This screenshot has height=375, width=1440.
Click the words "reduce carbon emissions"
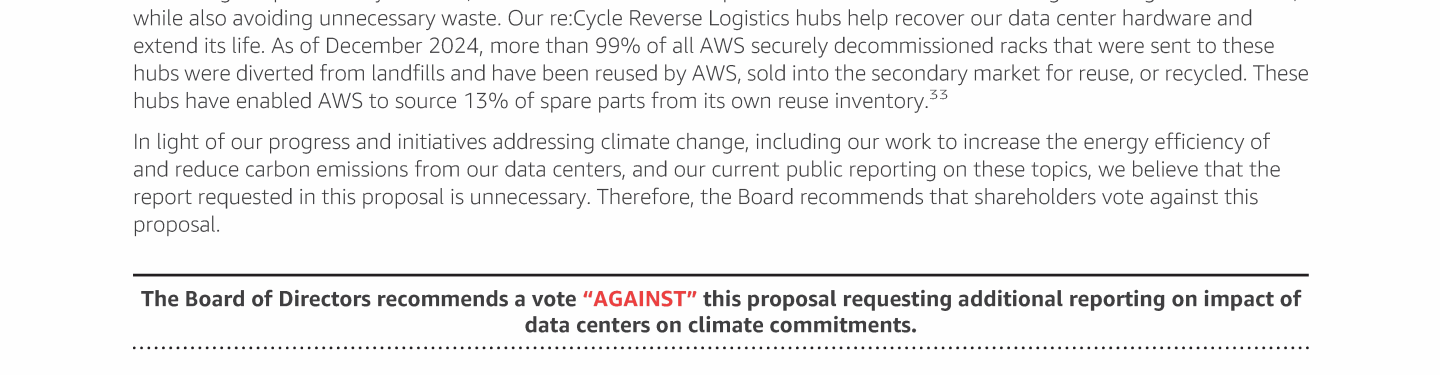[274, 170]
